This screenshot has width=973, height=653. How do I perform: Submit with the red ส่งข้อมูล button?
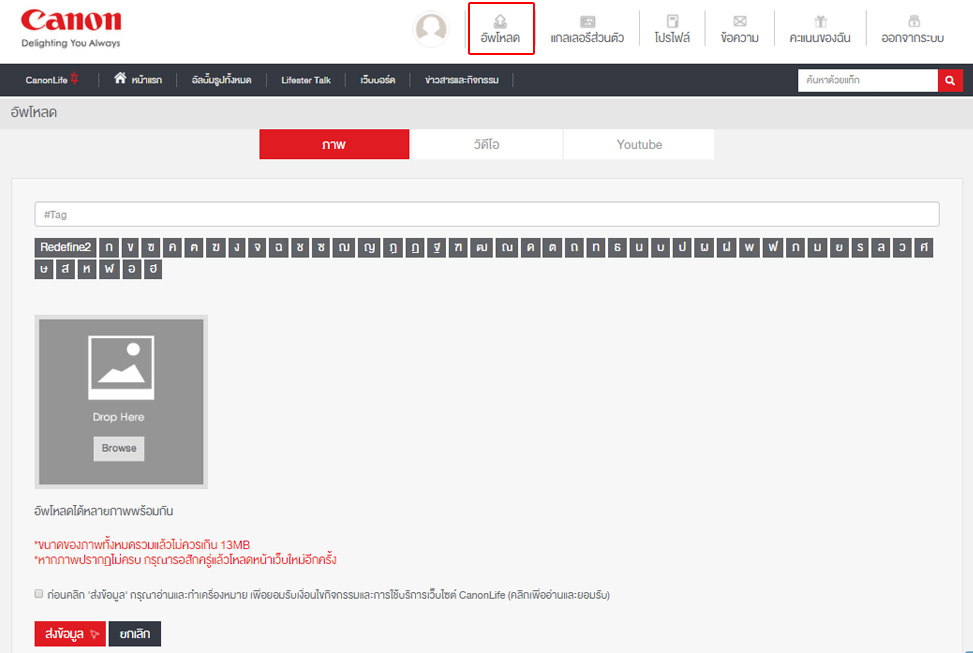pos(69,634)
